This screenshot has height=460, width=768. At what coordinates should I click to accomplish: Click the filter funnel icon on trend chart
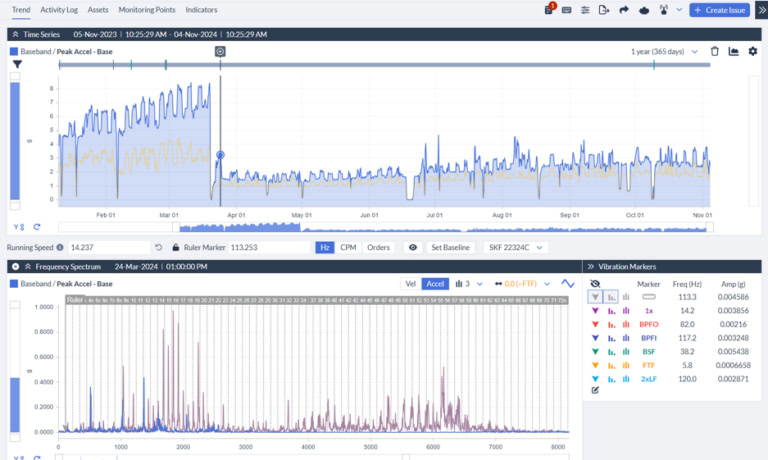click(17, 64)
